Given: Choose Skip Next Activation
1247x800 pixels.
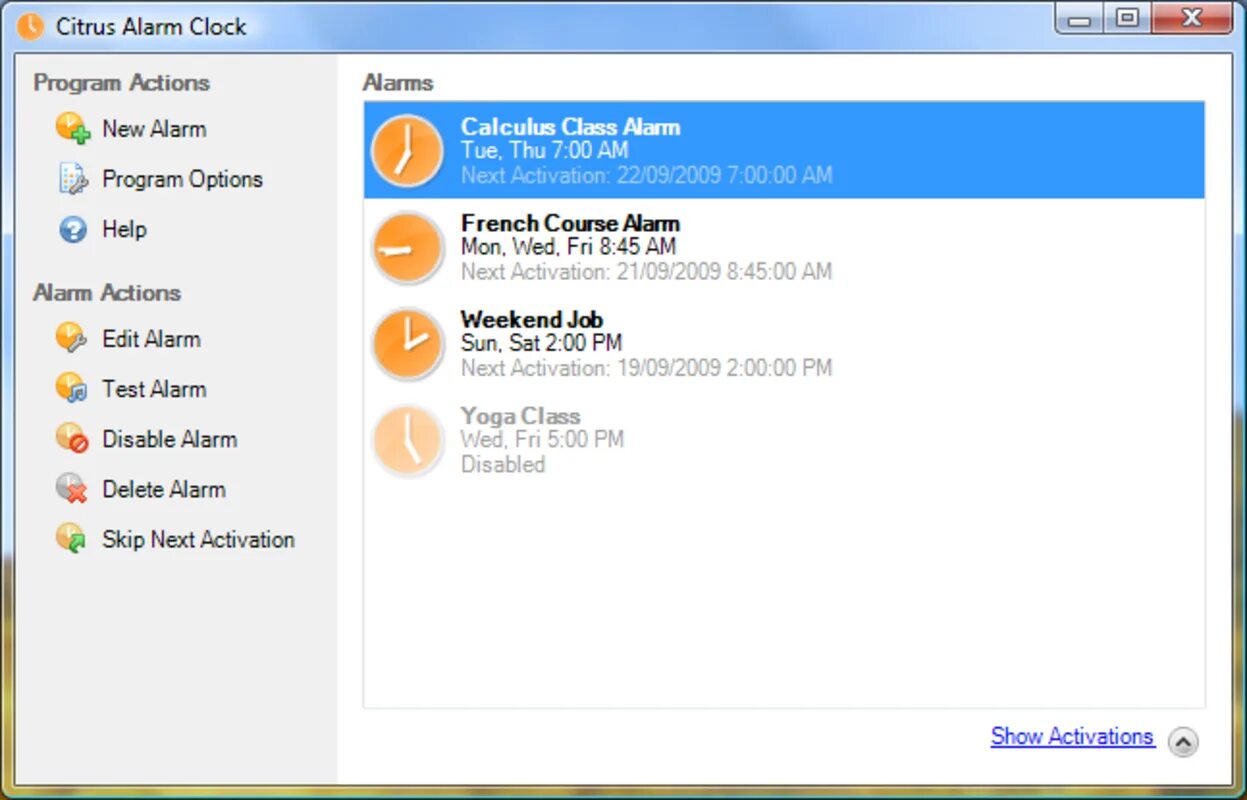Looking at the screenshot, I should click(x=198, y=539).
